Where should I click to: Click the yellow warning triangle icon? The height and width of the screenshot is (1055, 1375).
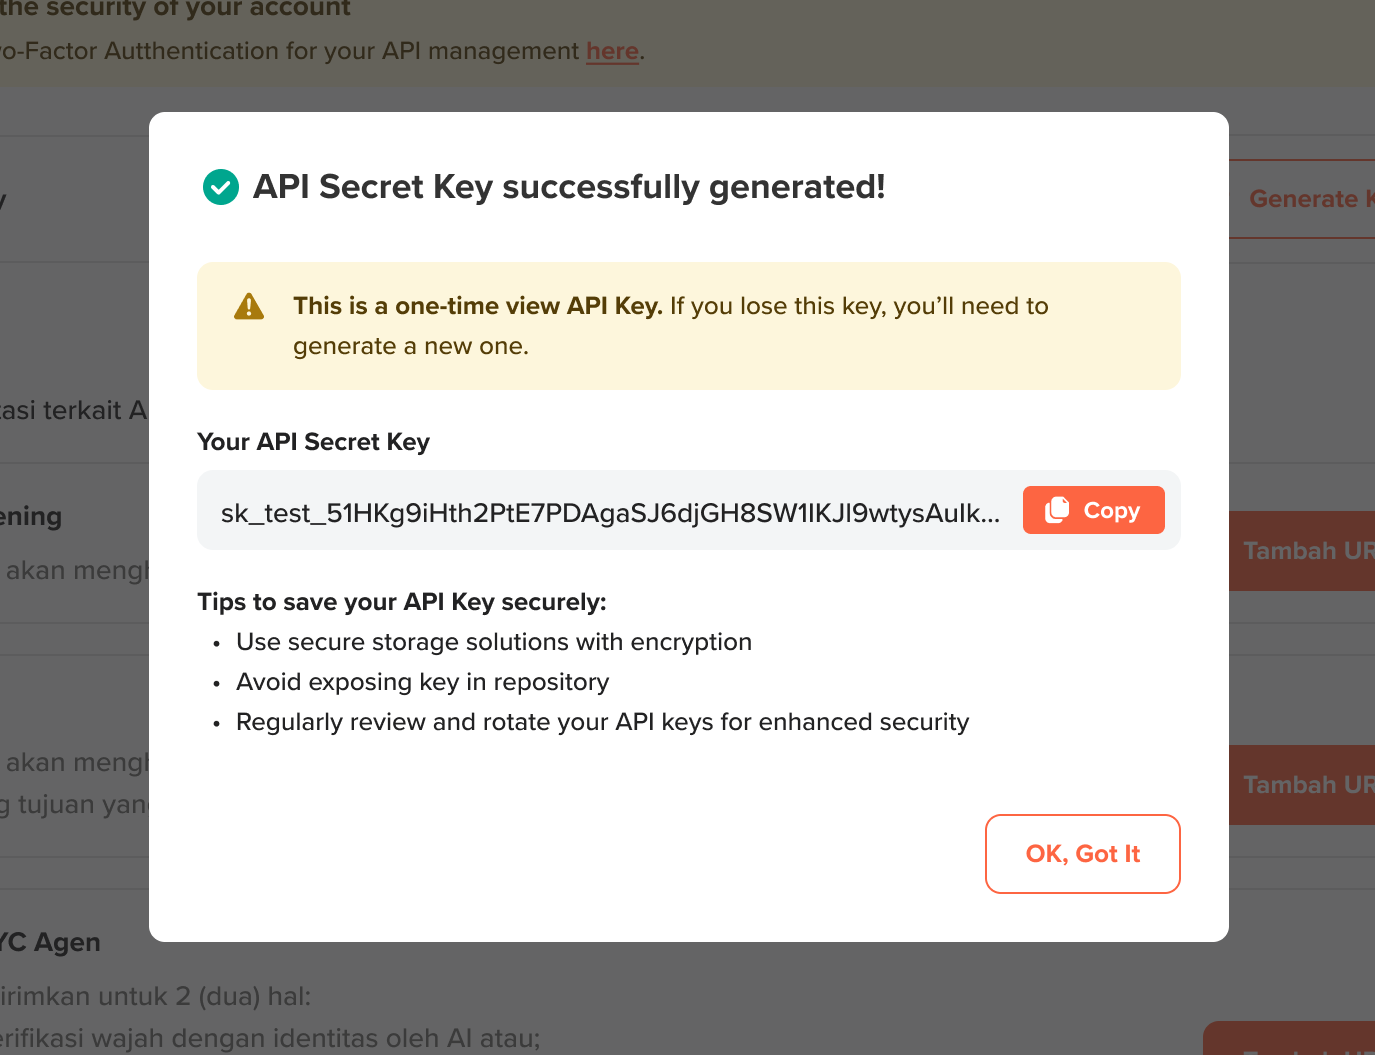[x=249, y=307]
